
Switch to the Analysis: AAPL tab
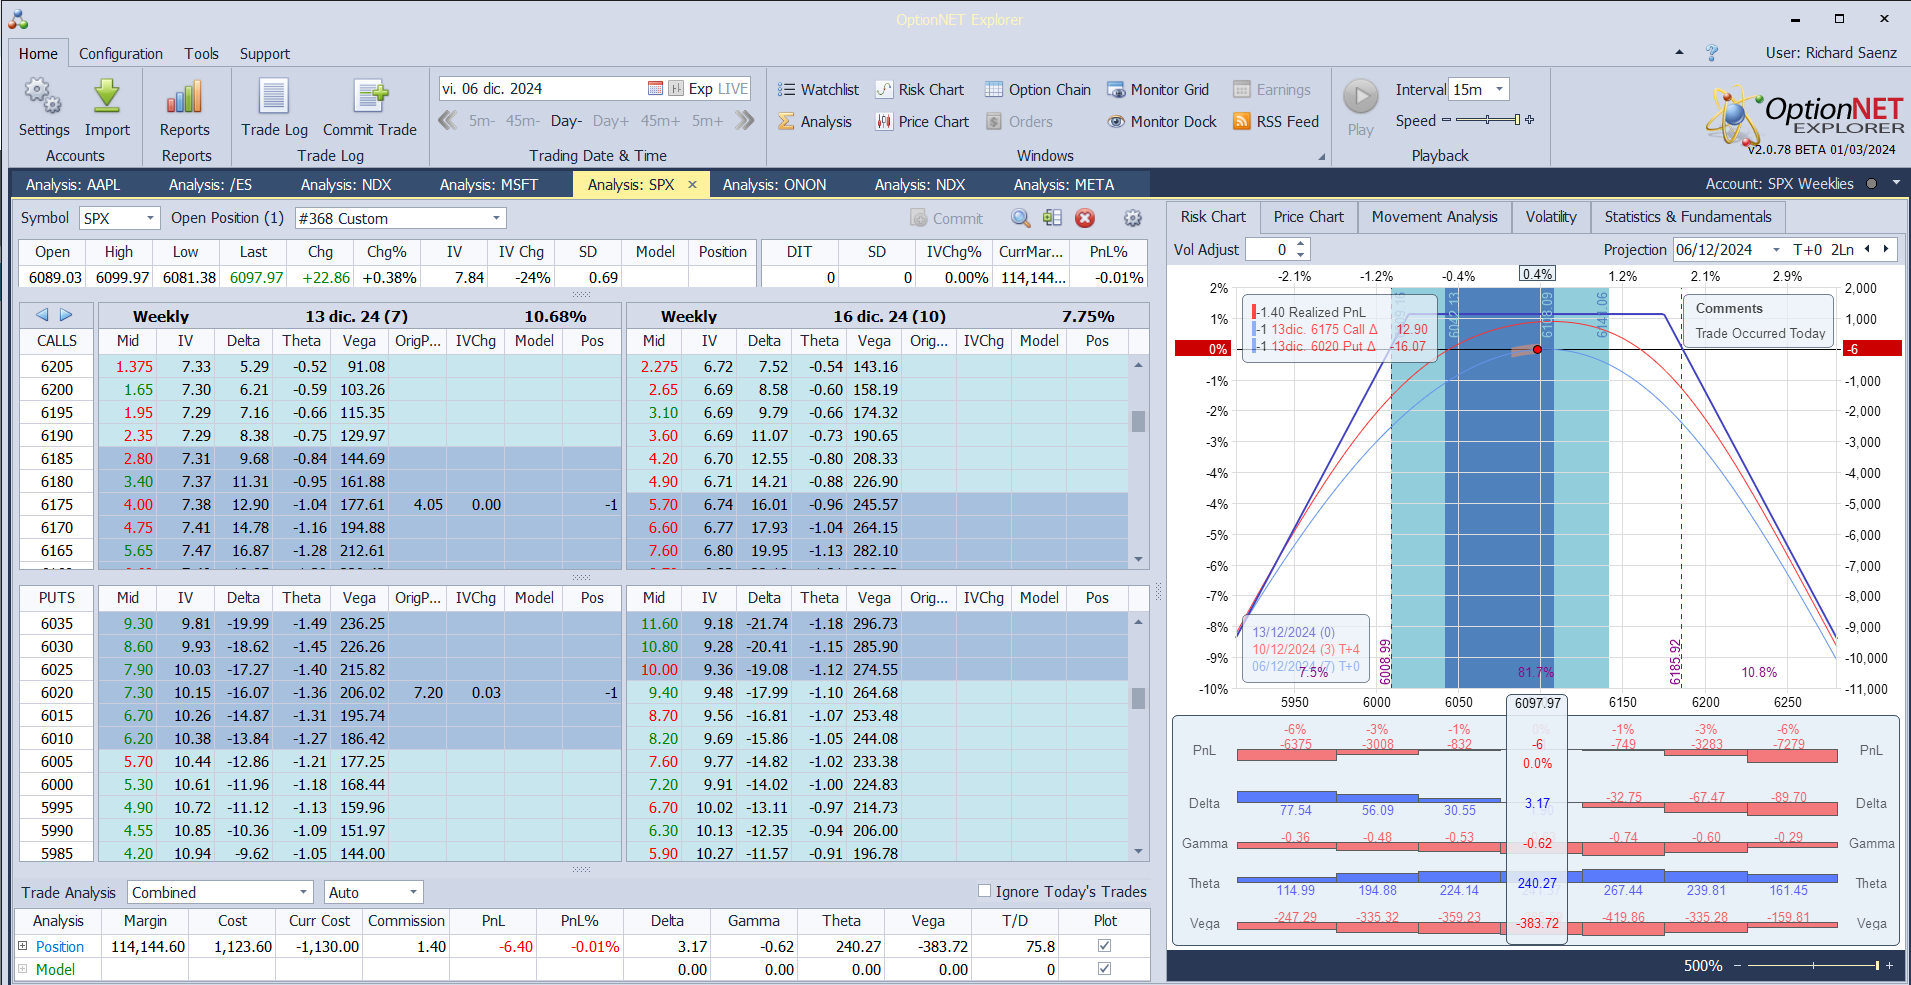pos(73,185)
